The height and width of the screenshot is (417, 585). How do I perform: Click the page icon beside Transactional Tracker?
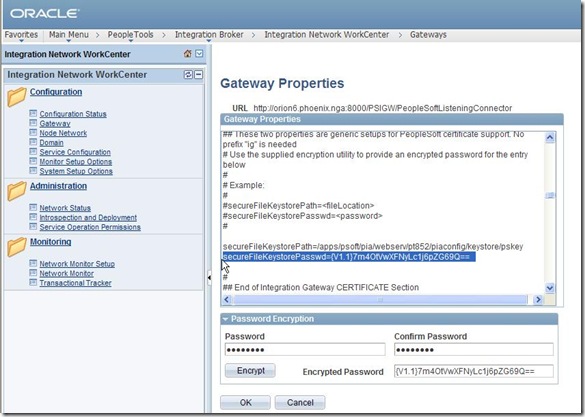pyautogui.click(x=33, y=283)
